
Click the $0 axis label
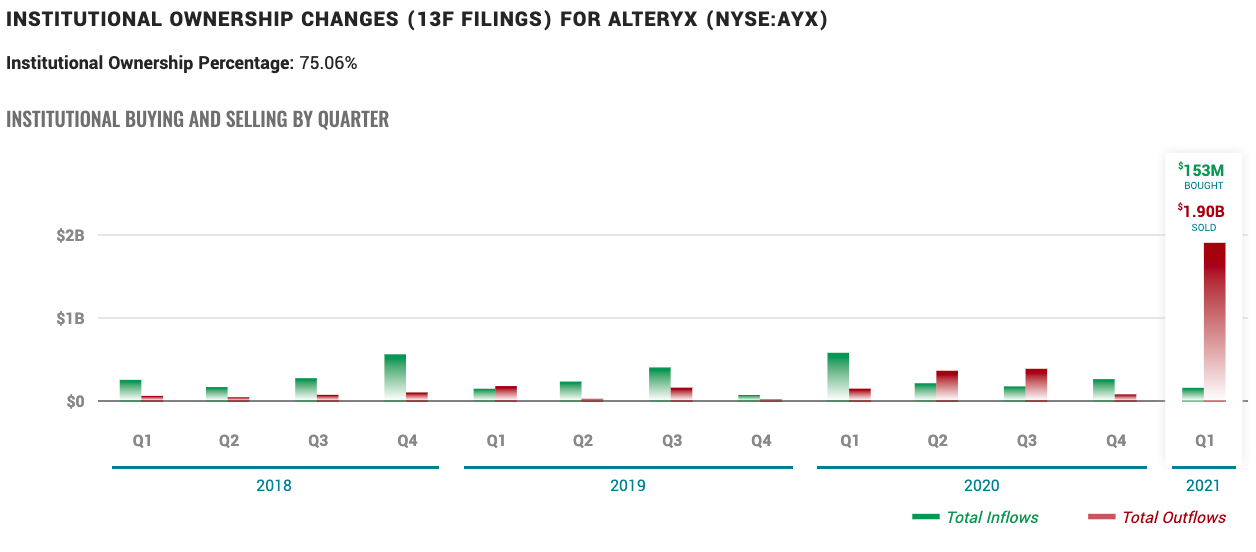coord(73,401)
